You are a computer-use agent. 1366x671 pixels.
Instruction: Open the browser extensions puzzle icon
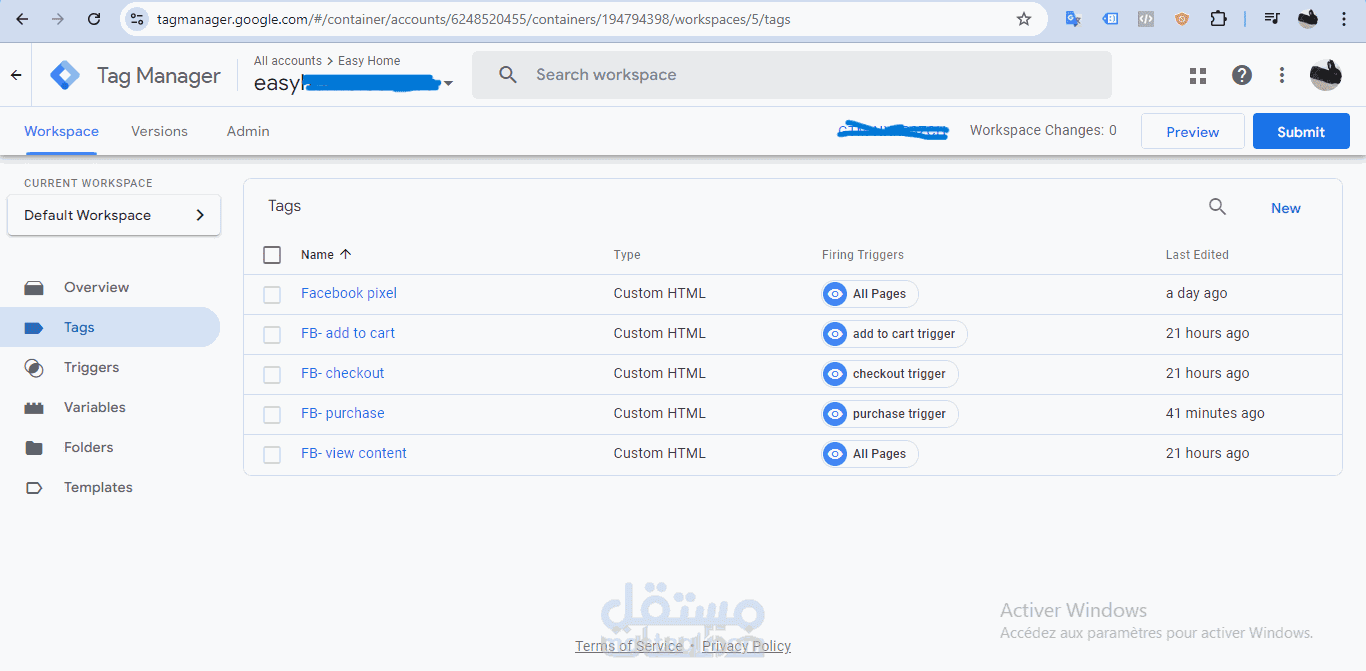[1218, 19]
